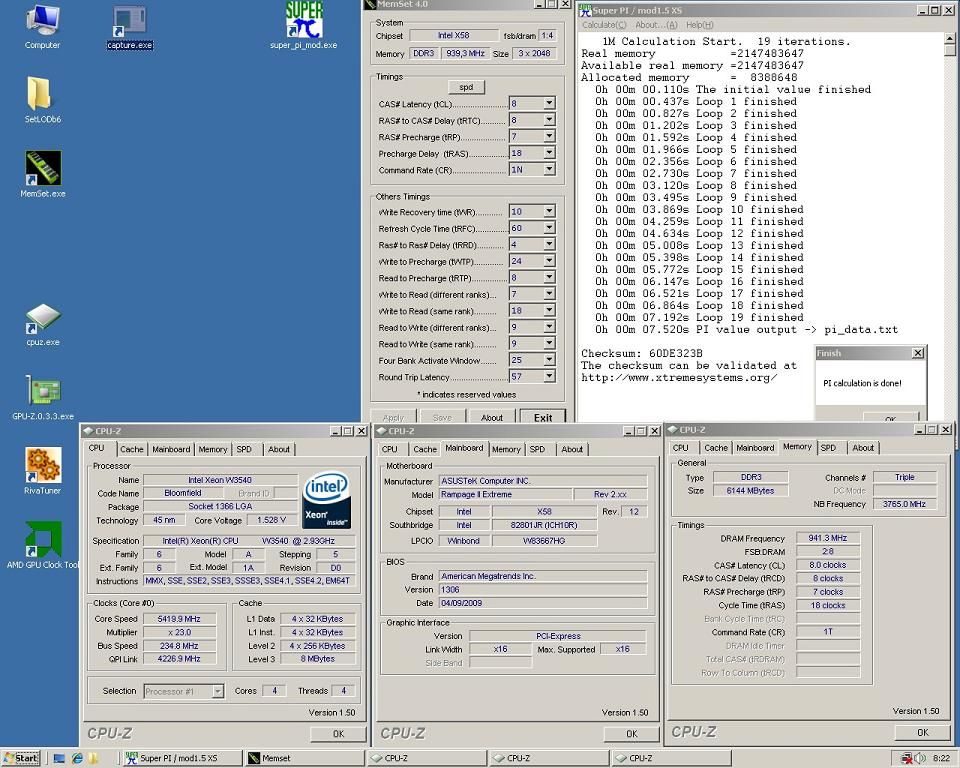The width and height of the screenshot is (960, 768).
Task: Click the volume icon in system tray
Action: click(920, 759)
